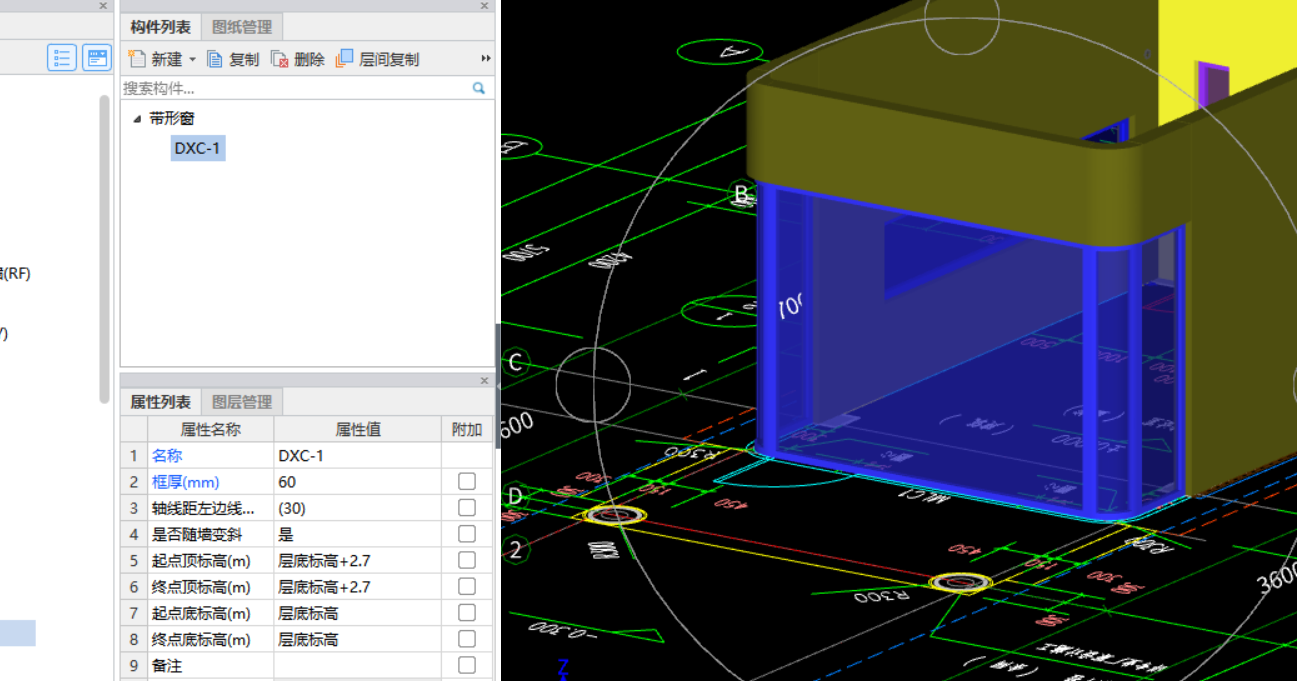Click the (30) axis offset value
Viewport: 1297px width, 681px height.
click(x=357, y=508)
